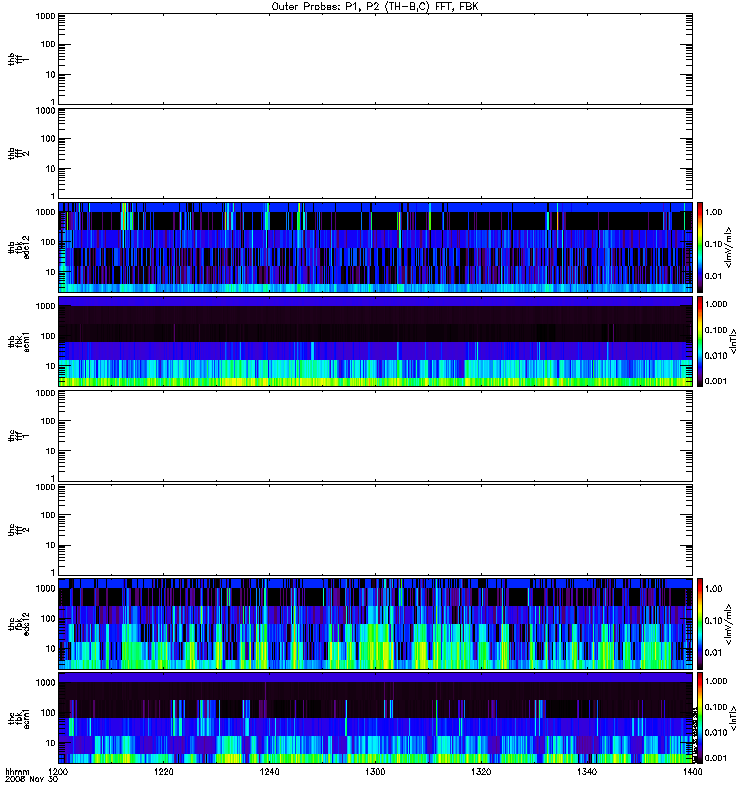The width and height of the screenshot is (750, 800).
Task: Click the 0.10 value on thb edc12 color bar
Action: [714, 244]
